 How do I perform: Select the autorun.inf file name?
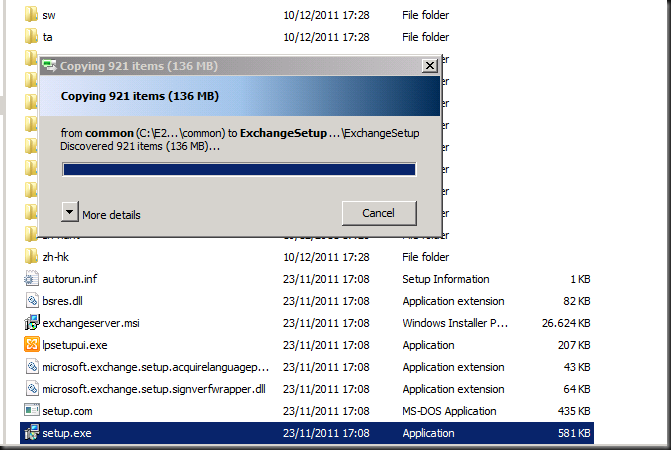pyautogui.click(x=70, y=279)
